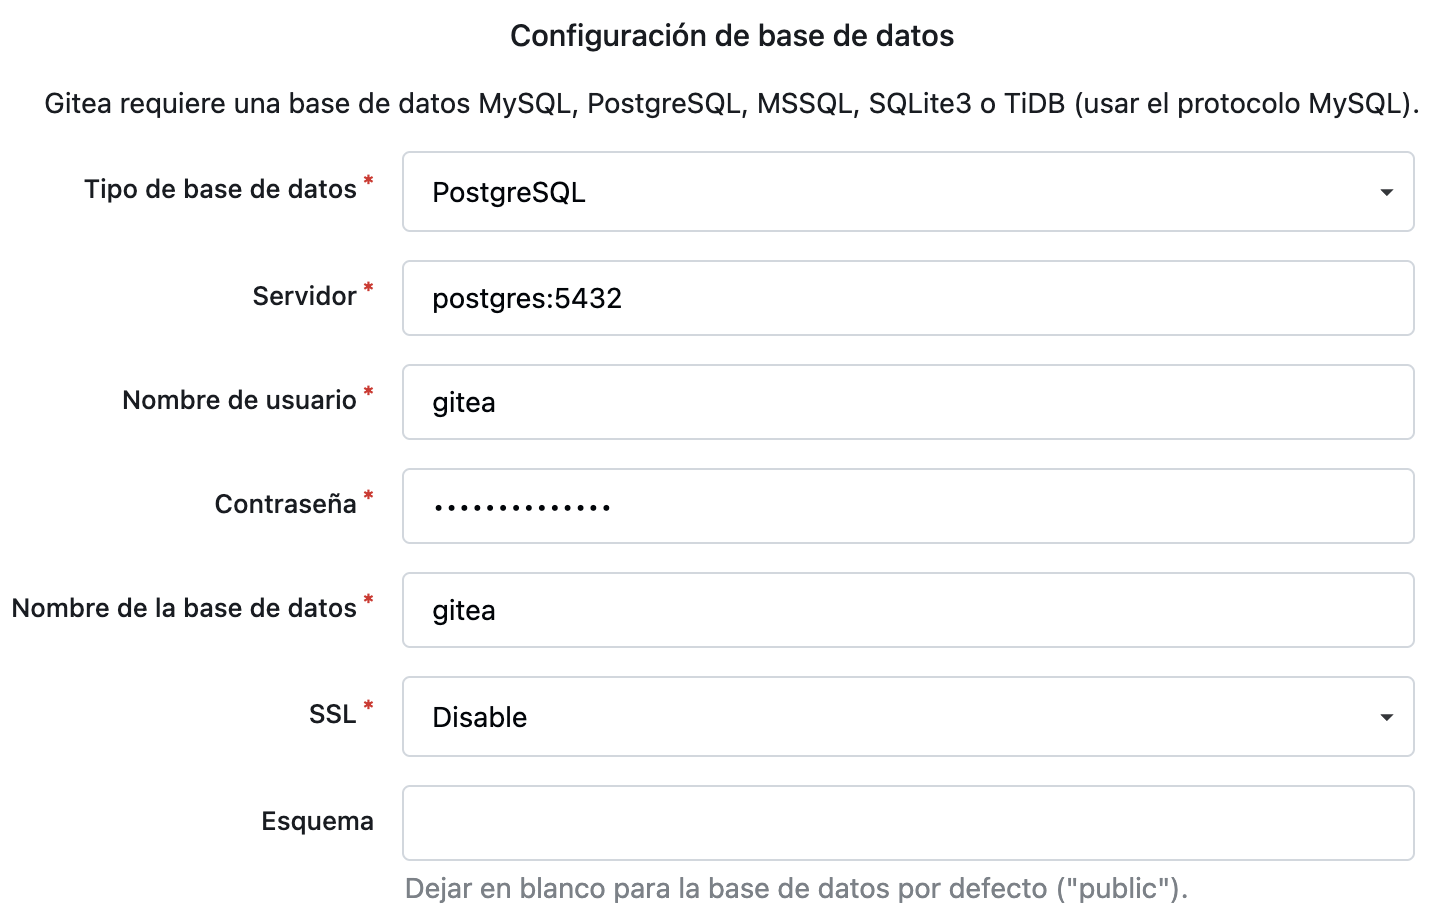Image resolution: width=1440 pixels, height=920 pixels.
Task: Click the 'Nombre de usuario' label
Action: tap(239, 400)
